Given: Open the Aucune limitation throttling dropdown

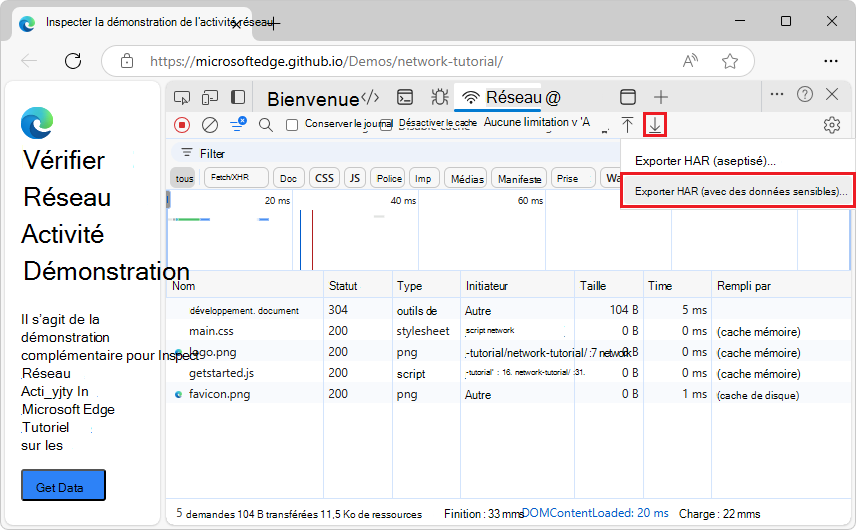Looking at the screenshot, I should point(537,122).
